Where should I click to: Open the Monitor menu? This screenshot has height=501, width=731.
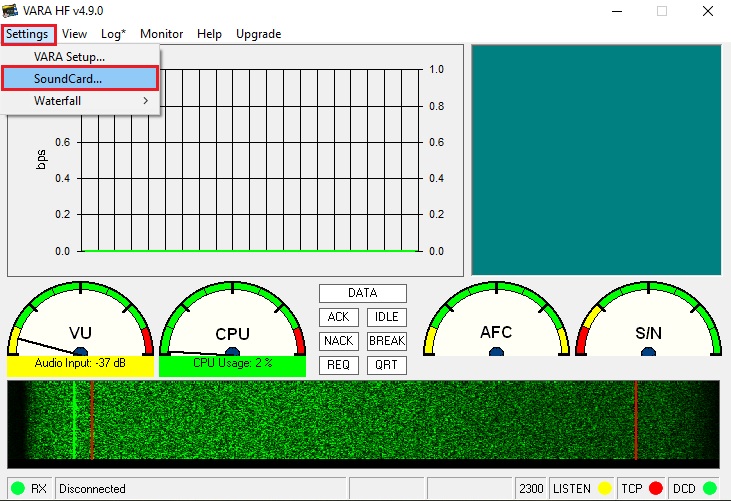[x=161, y=34]
